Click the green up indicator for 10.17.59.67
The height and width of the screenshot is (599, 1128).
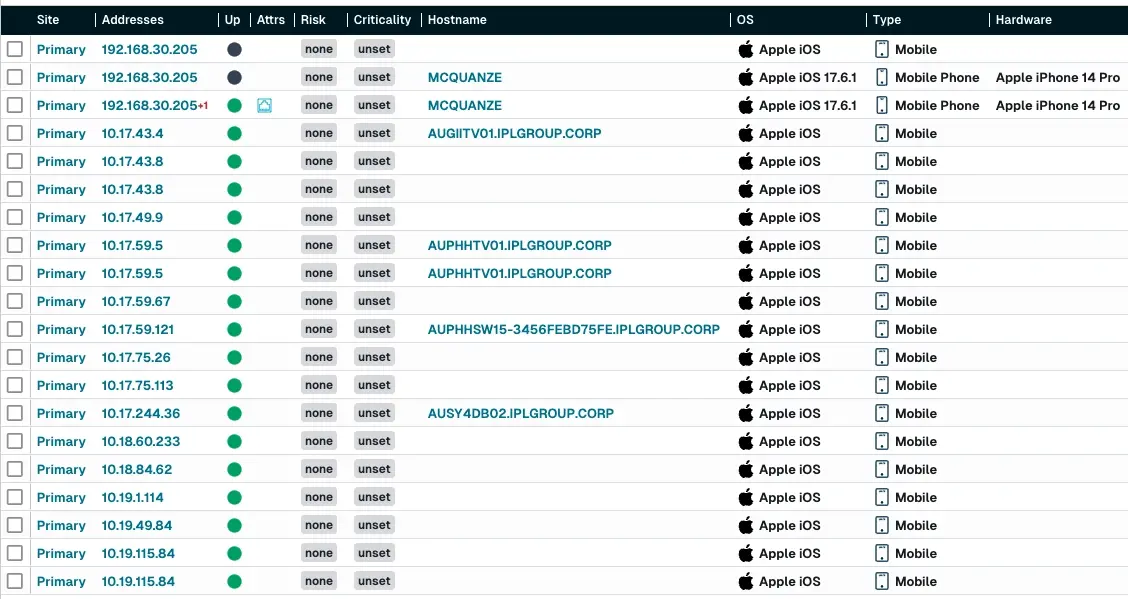(234, 301)
